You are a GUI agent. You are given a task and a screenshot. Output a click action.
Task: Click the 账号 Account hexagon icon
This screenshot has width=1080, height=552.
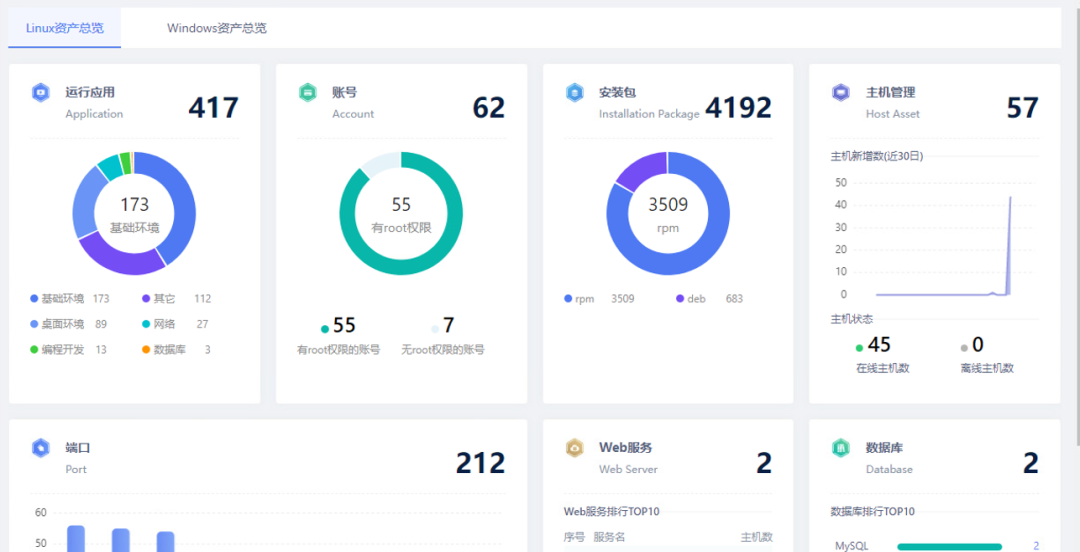tap(307, 93)
